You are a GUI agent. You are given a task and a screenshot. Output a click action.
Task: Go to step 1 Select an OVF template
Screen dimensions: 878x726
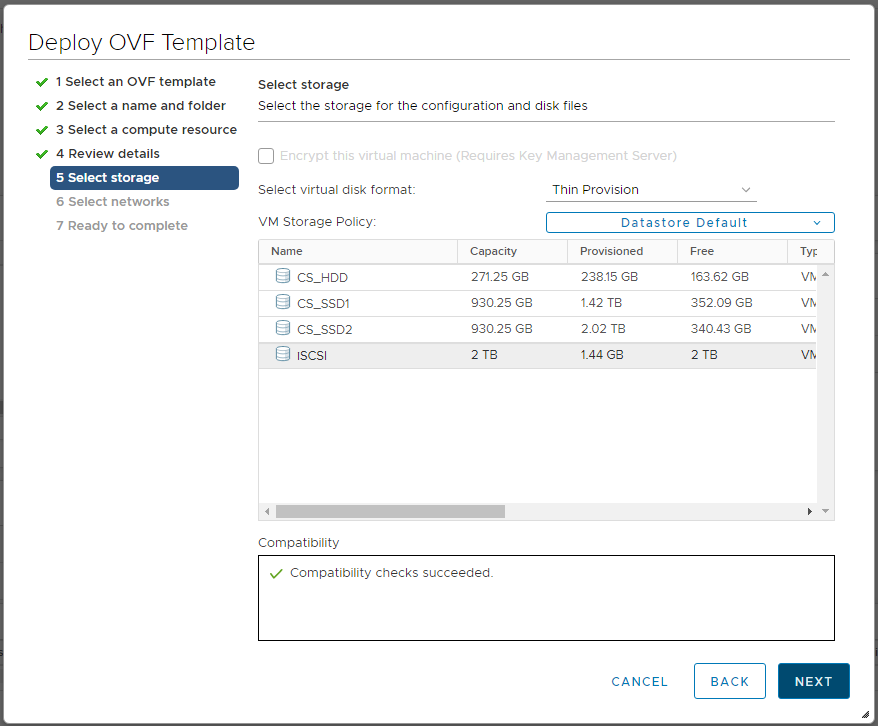coord(135,82)
